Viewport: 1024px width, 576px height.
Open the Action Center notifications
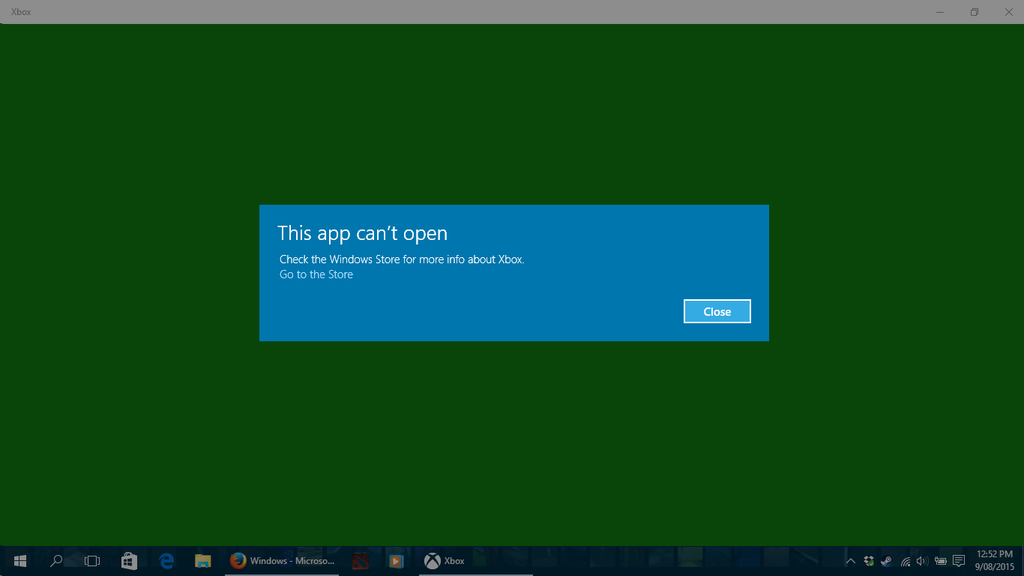pyautogui.click(x=959, y=561)
